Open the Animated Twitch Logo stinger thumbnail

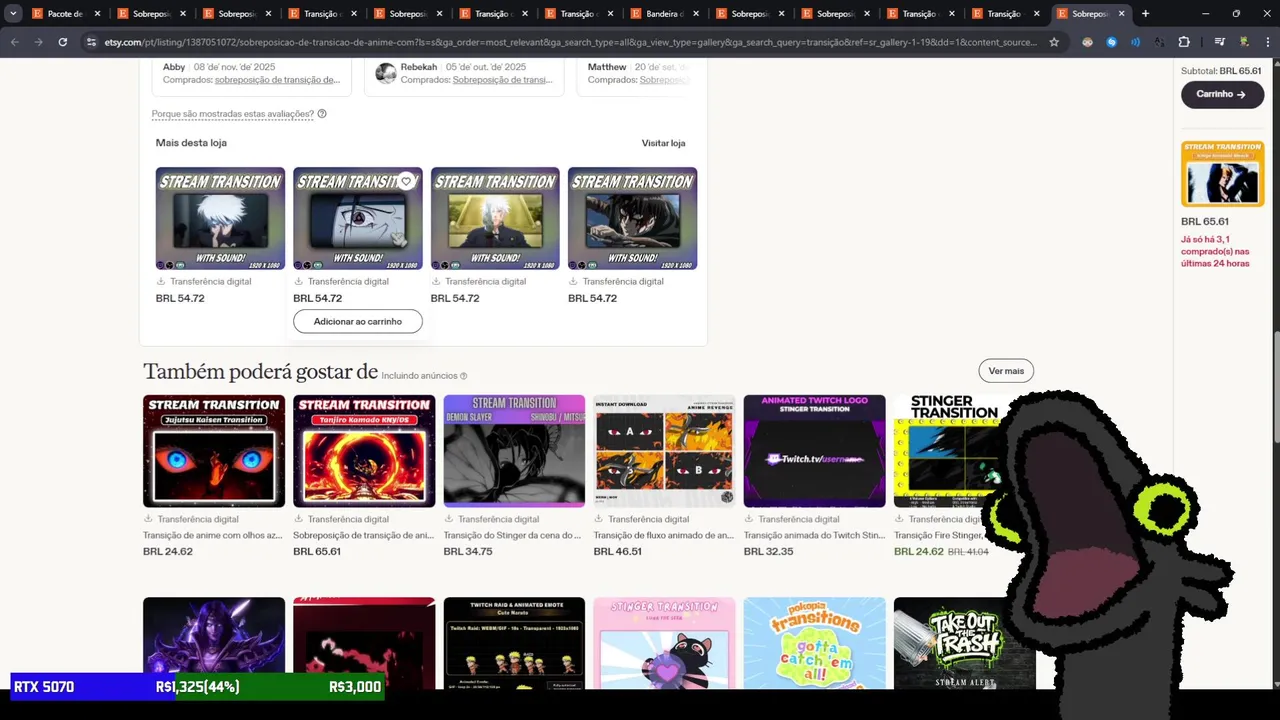tap(814, 451)
